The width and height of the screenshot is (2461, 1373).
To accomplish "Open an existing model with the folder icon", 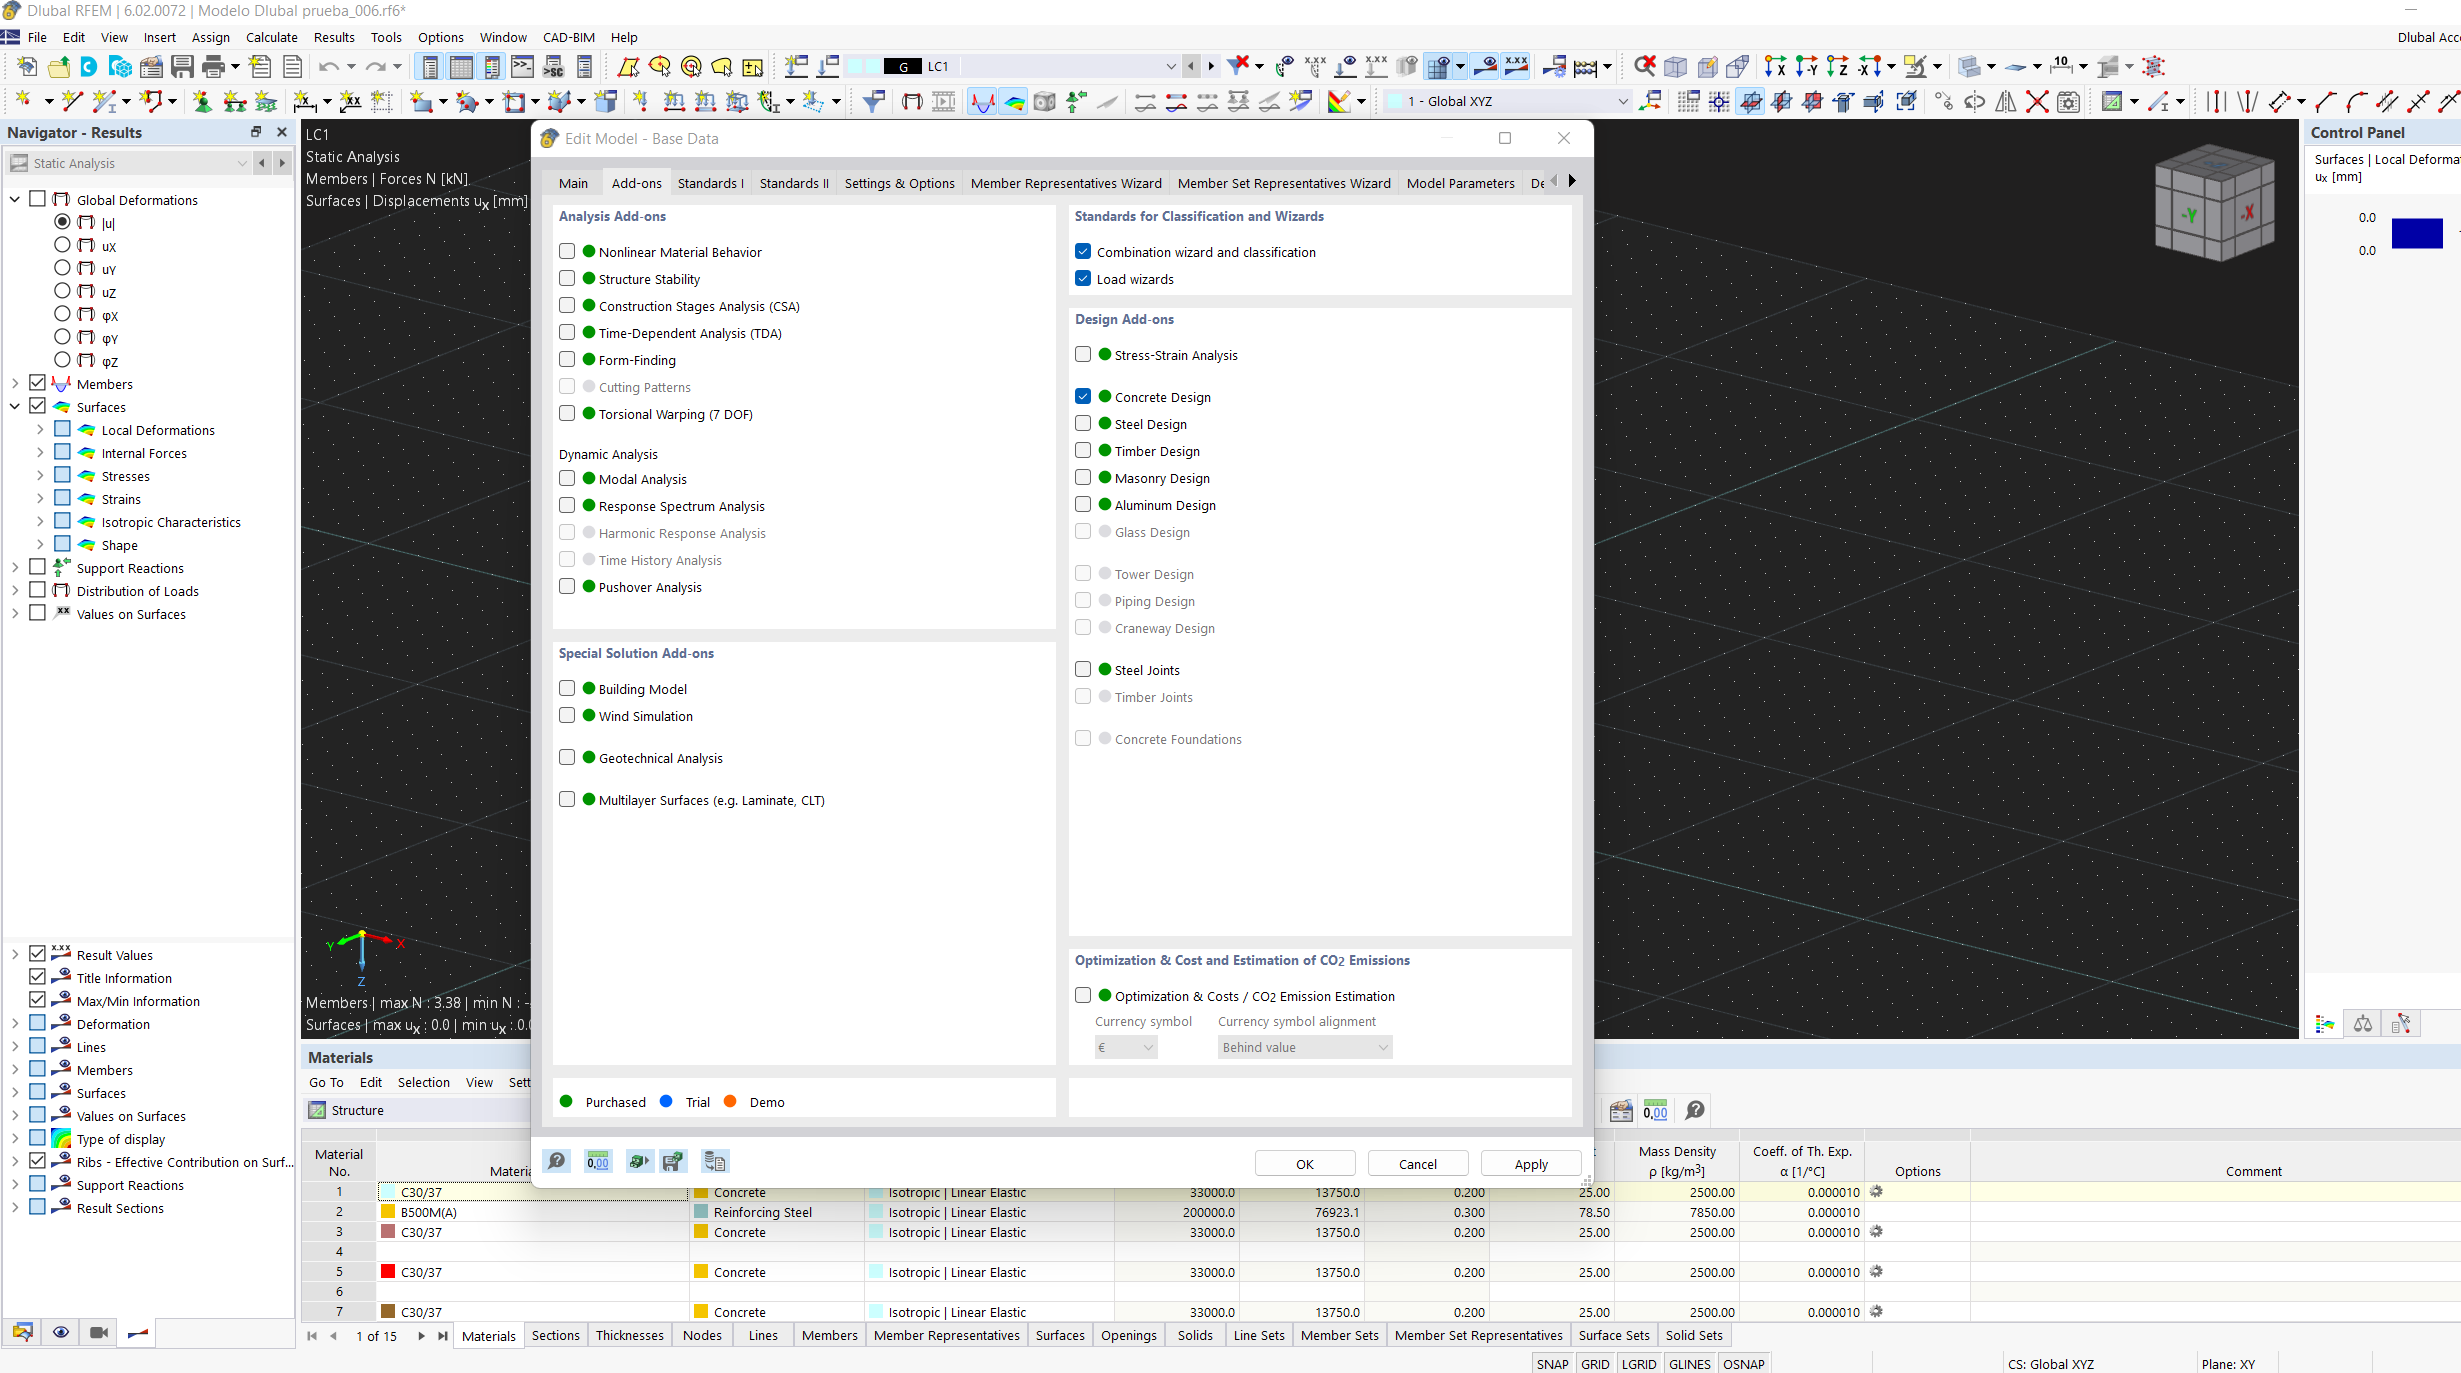I will coord(58,66).
